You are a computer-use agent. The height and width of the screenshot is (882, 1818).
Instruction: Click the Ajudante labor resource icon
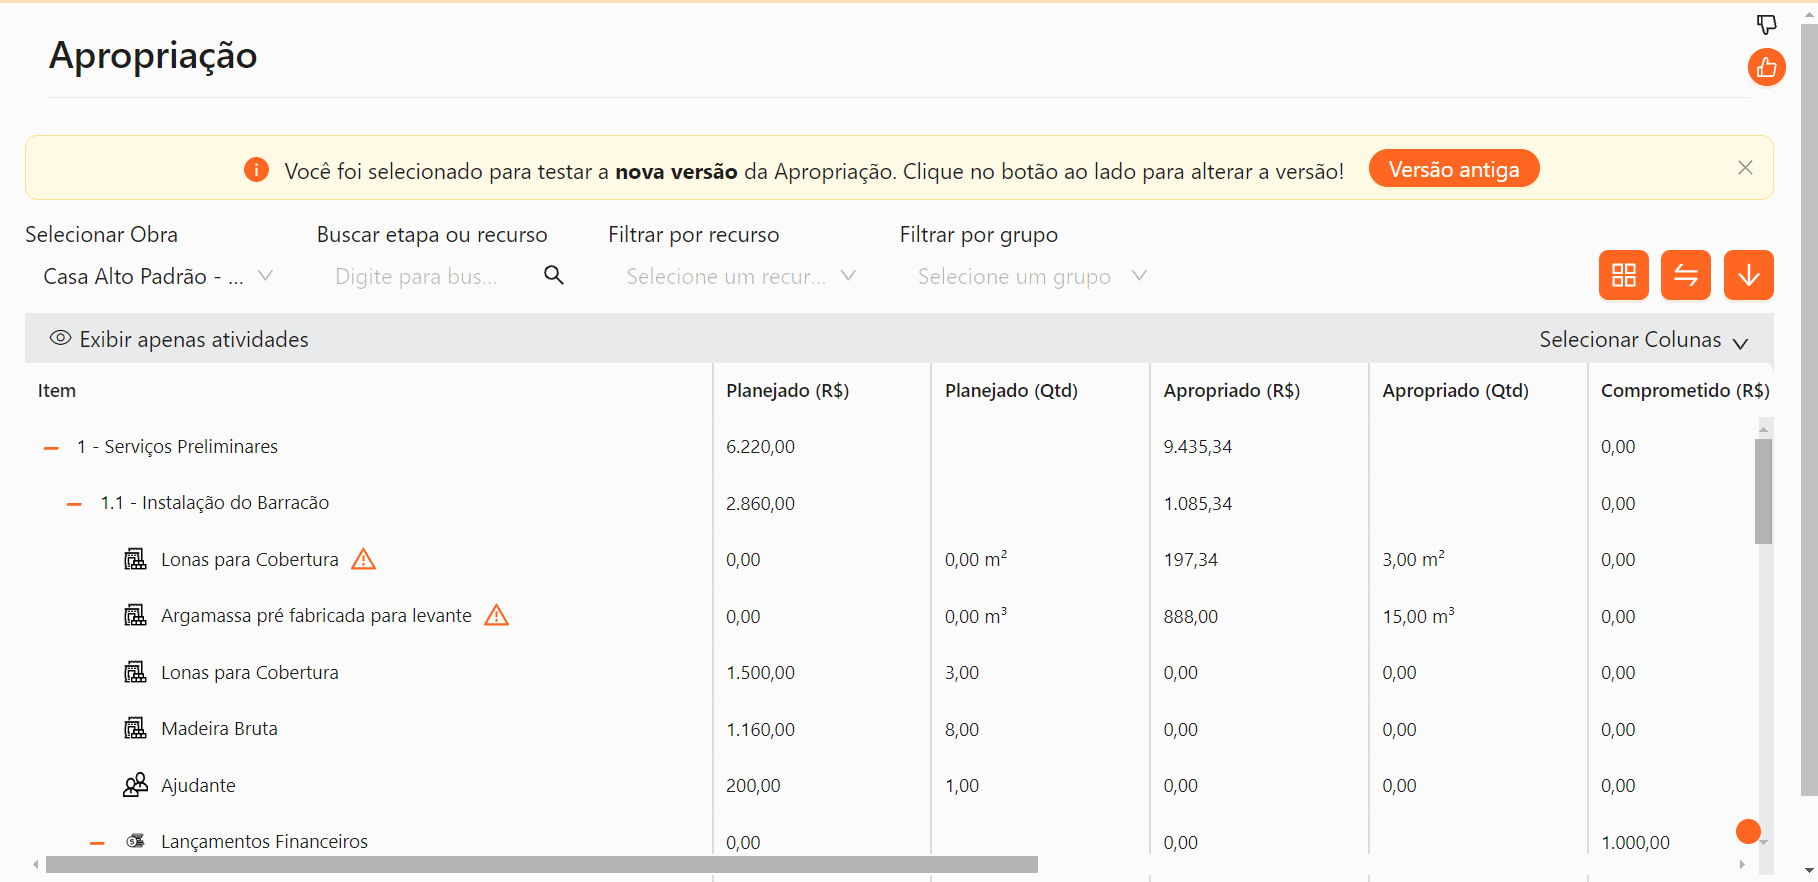(135, 785)
